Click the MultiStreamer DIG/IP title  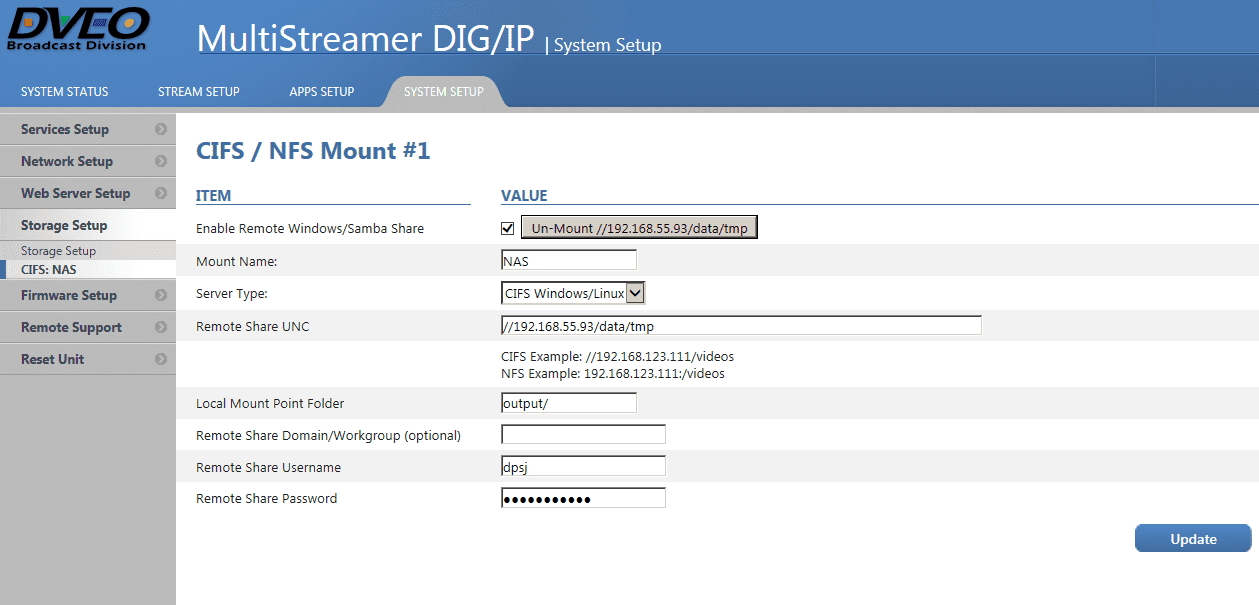[367, 37]
